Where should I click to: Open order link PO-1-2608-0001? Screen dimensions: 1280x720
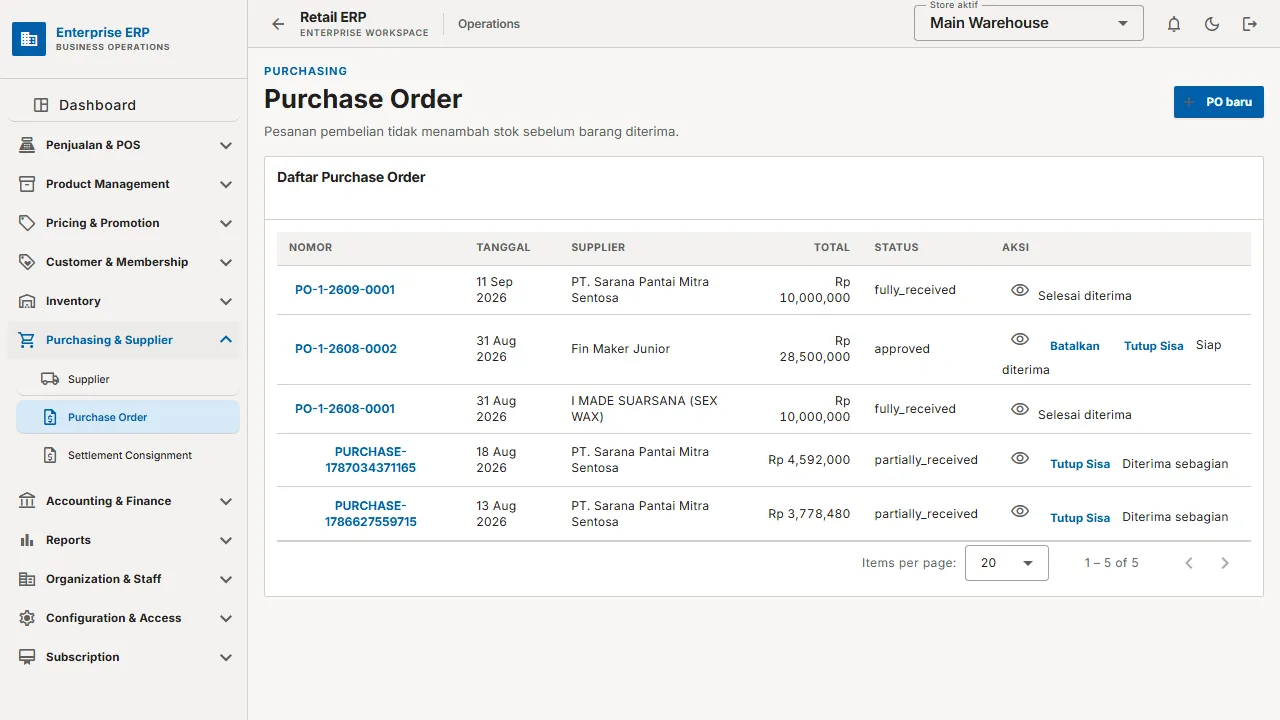click(x=345, y=409)
